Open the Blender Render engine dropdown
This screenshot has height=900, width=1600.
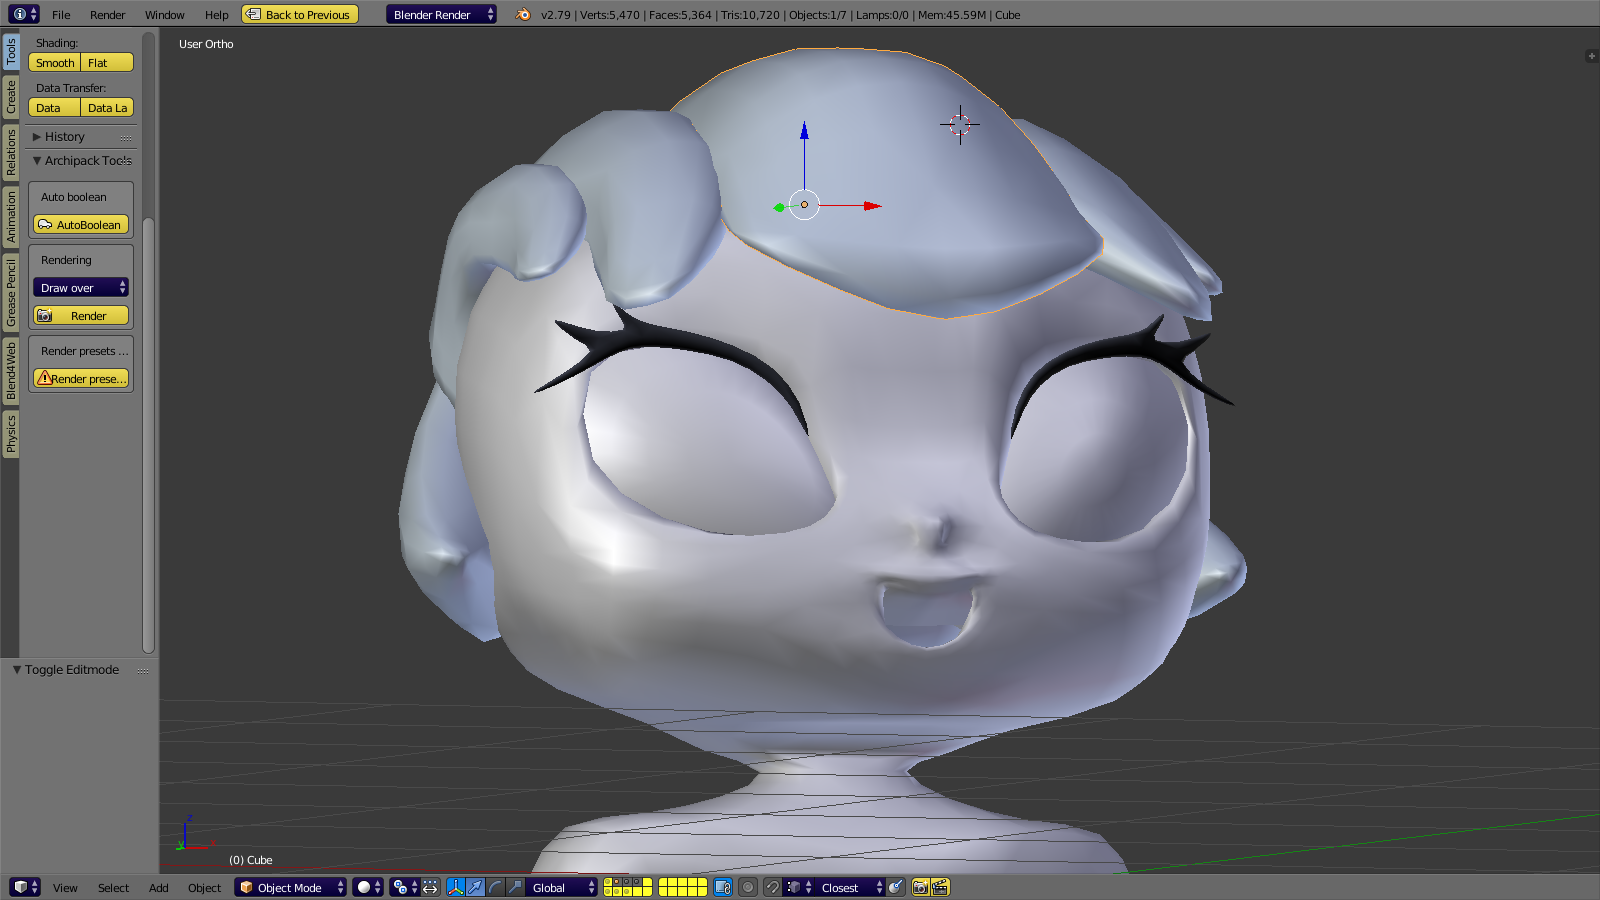click(x=441, y=15)
